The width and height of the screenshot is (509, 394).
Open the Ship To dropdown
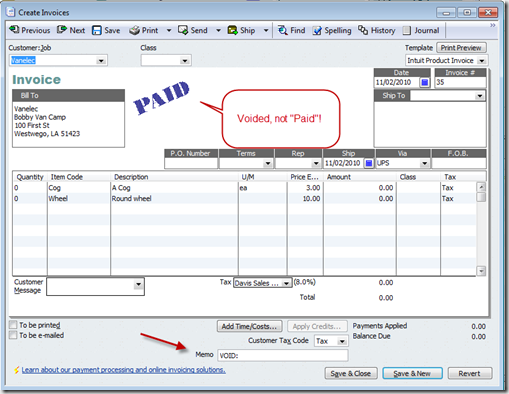click(479, 96)
